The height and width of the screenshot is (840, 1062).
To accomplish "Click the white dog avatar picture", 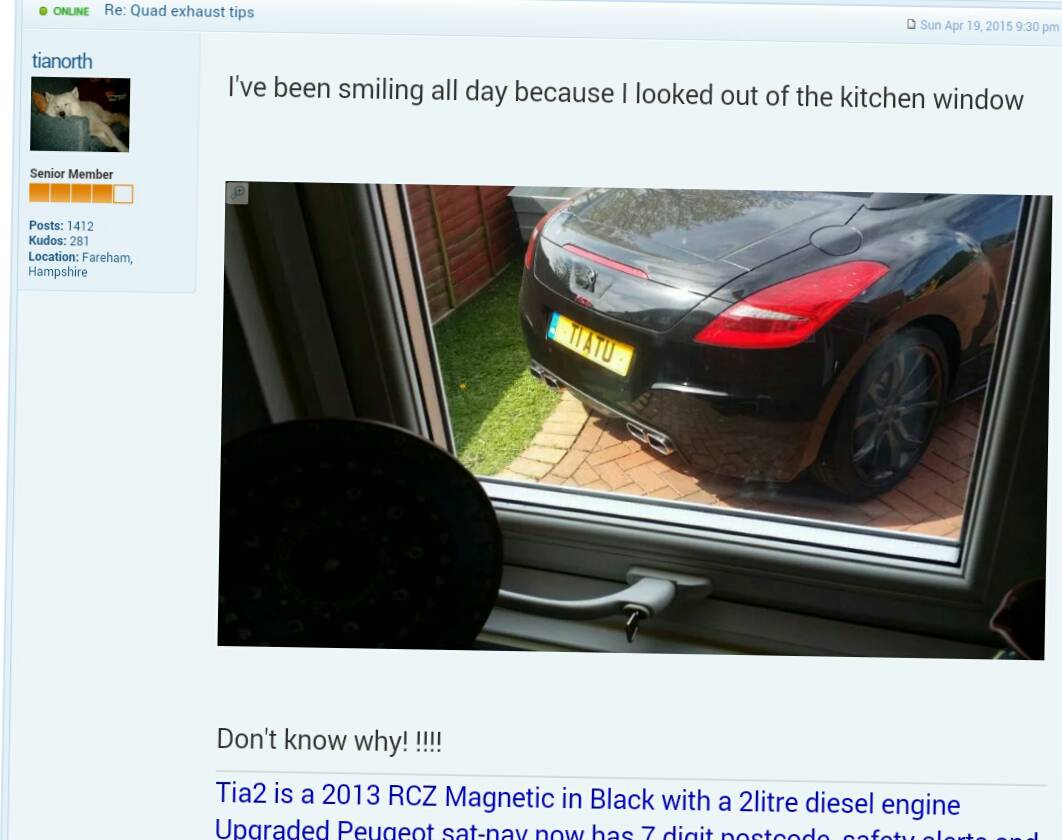I will [x=80, y=114].
